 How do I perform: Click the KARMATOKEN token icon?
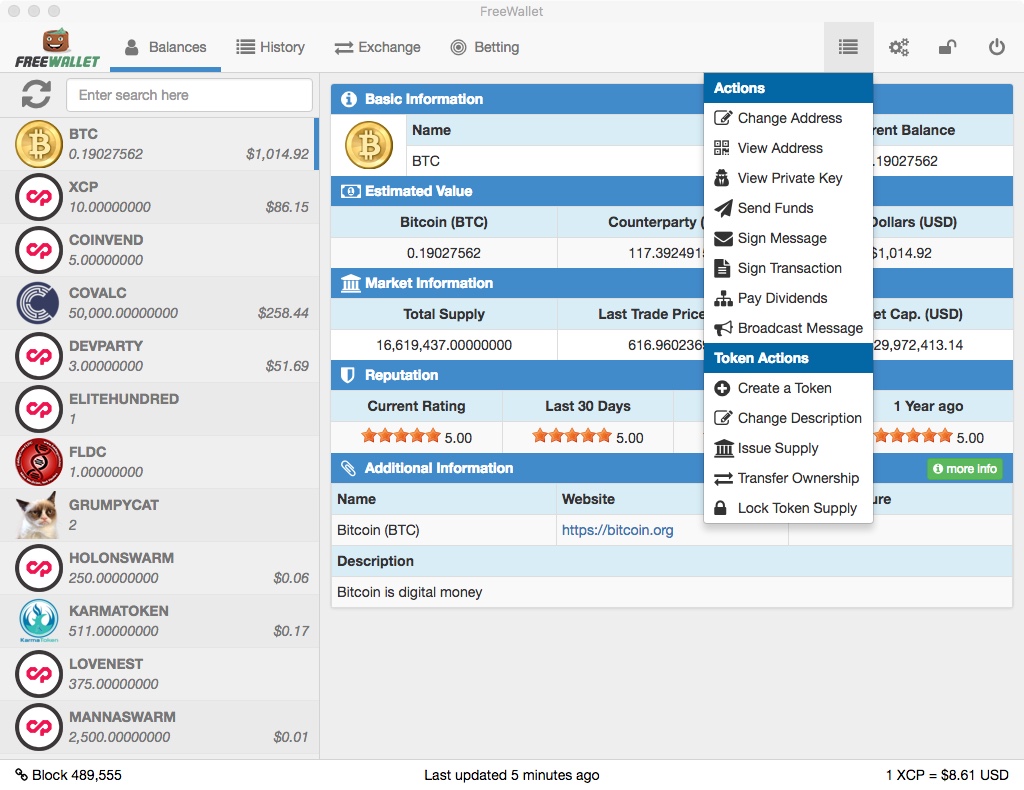[38, 620]
